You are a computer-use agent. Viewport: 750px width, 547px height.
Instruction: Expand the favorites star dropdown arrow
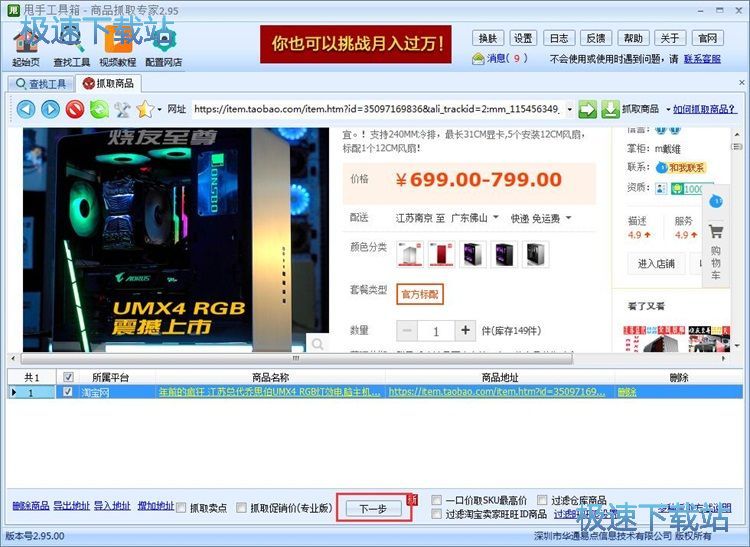pyautogui.click(x=159, y=109)
